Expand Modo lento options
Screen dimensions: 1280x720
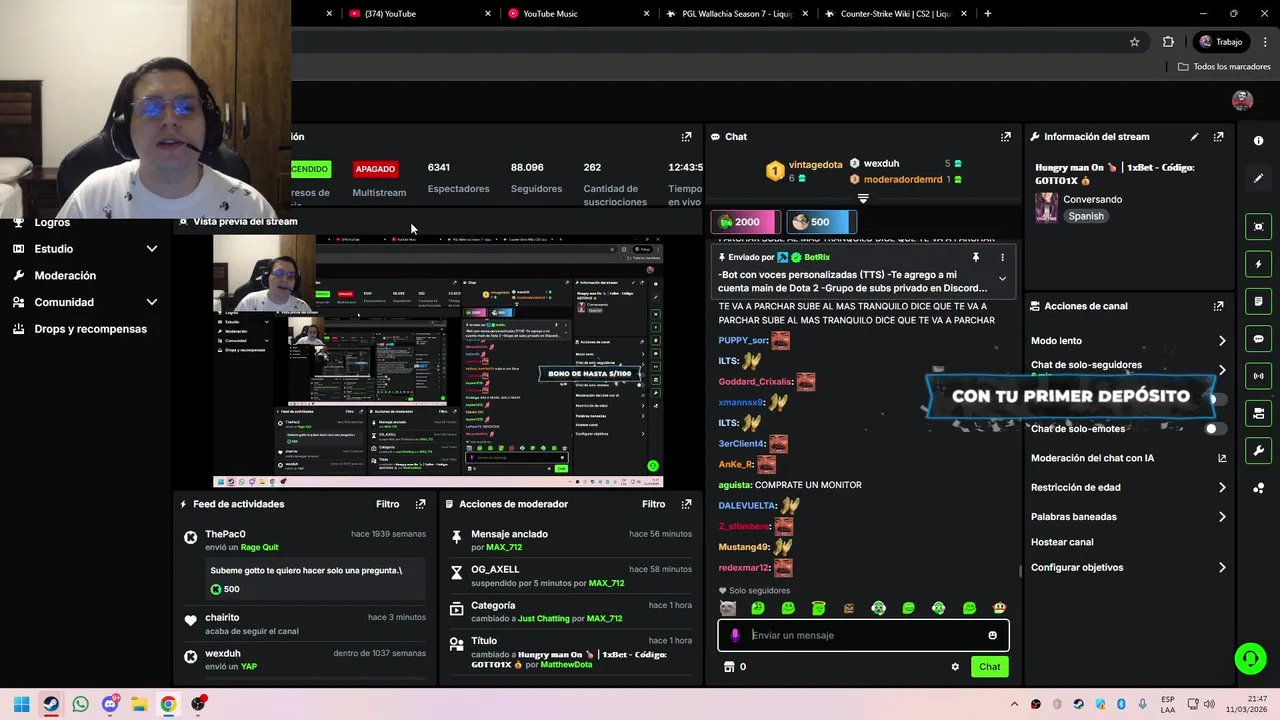tap(1222, 341)
